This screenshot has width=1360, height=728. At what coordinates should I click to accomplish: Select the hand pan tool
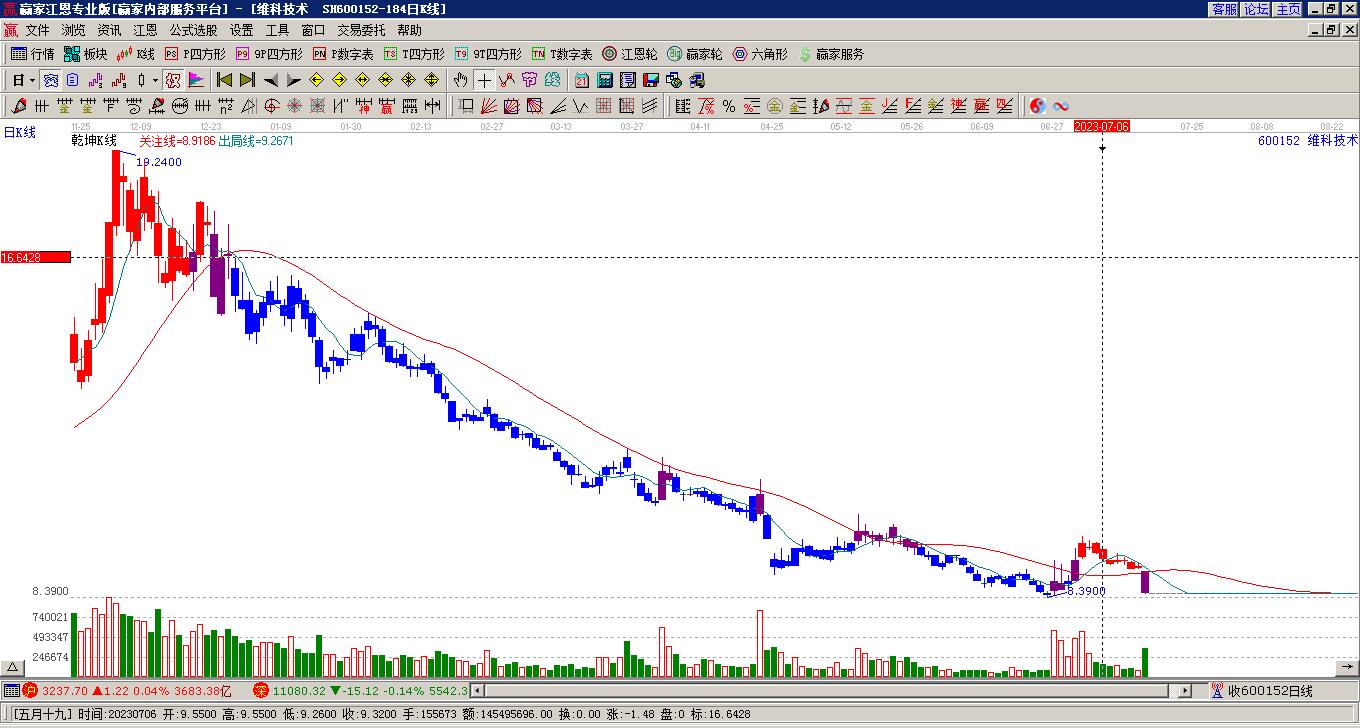[x=460, y=80]
